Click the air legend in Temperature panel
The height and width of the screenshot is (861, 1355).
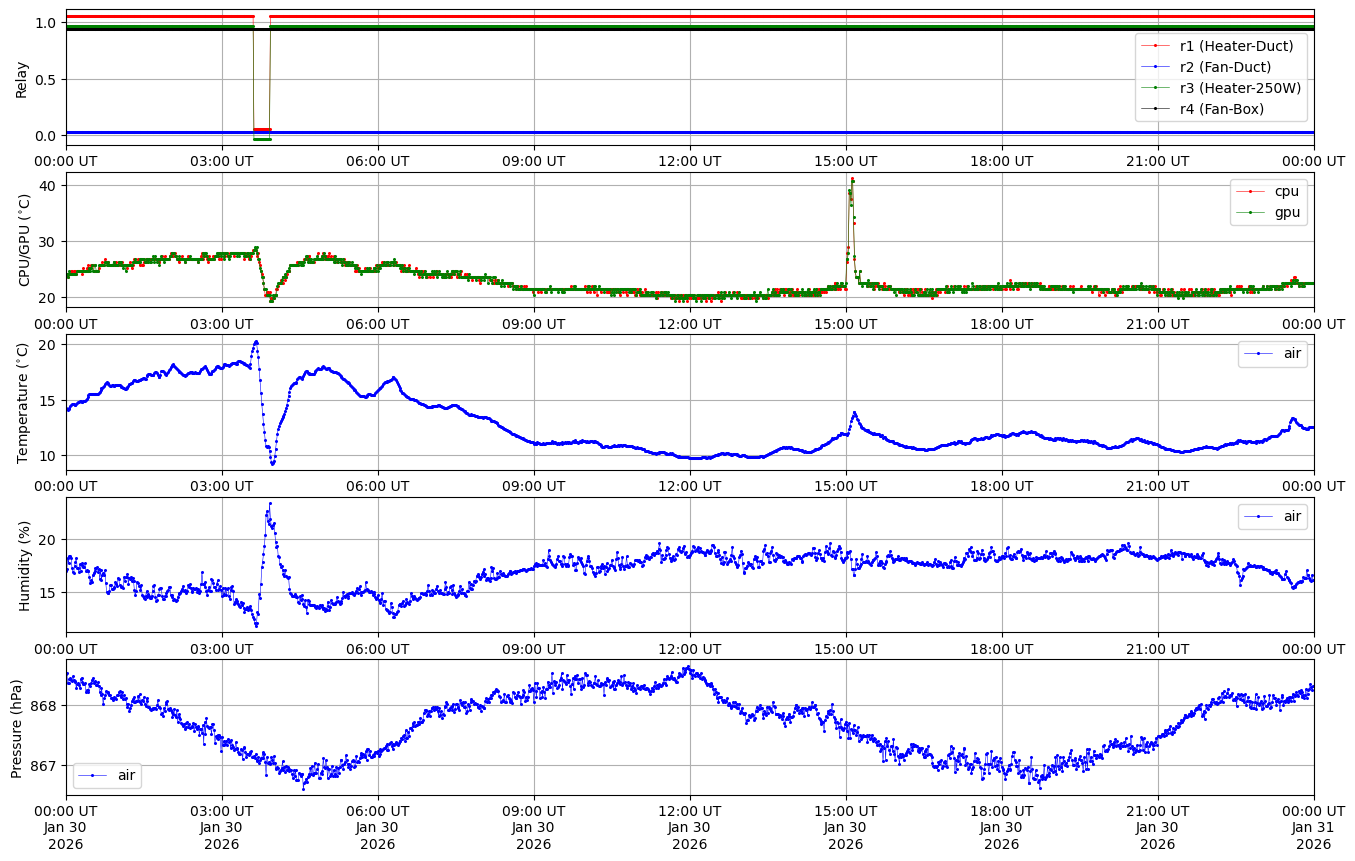(1292, 354)
